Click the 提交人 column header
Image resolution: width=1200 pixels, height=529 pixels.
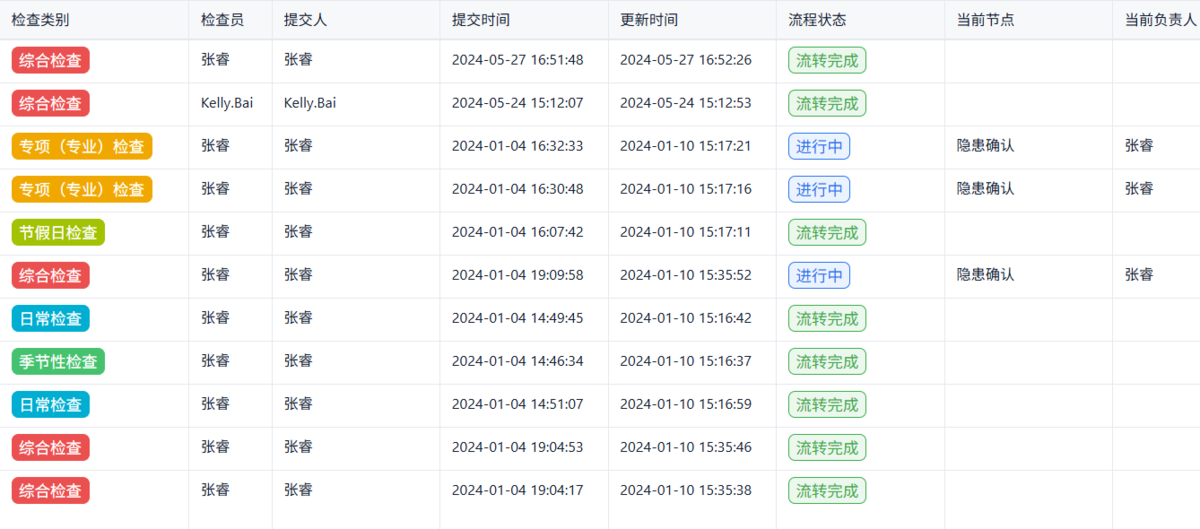tap(303, 19)
